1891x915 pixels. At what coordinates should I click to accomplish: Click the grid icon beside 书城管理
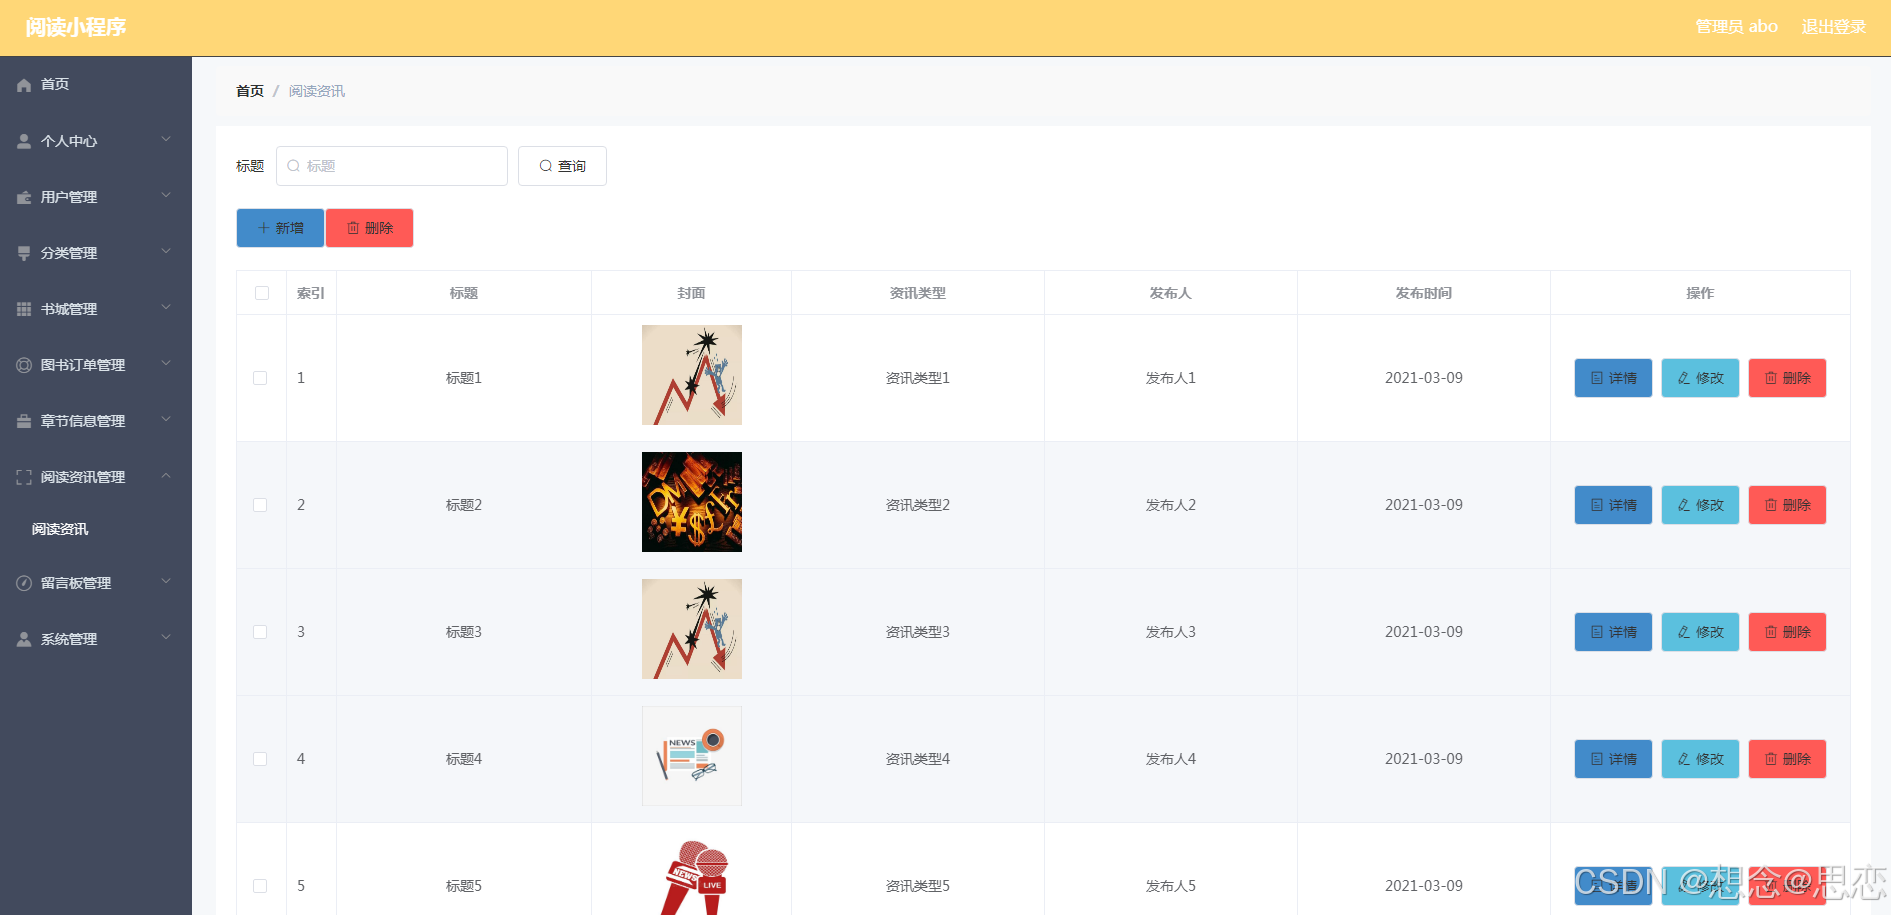click(24, 309)
